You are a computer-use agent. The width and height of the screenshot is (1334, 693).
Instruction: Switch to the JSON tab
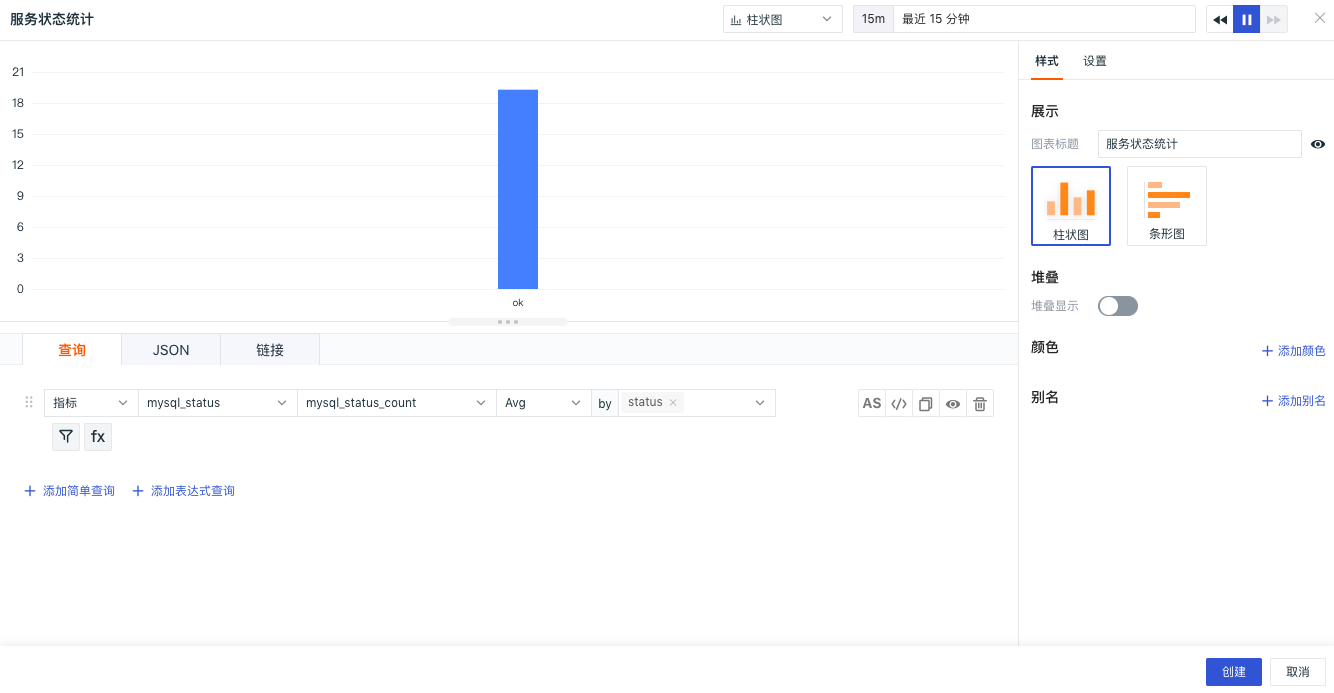pyautogui.click(x=171, y=350)
